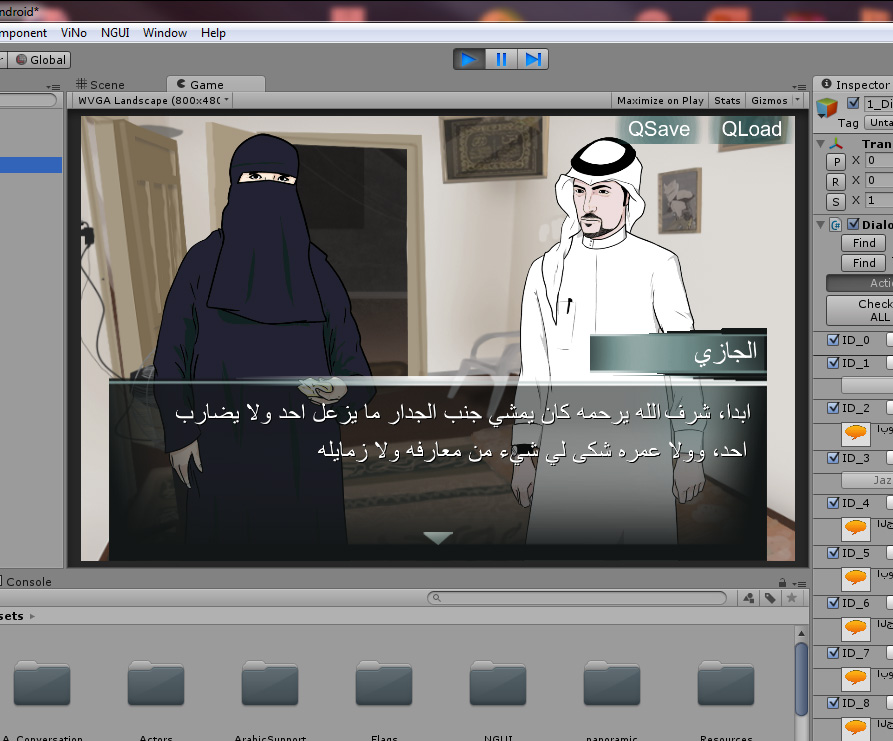Open the Help menu
This screenshot has height=741, width=893.
(x=214, y=33)
